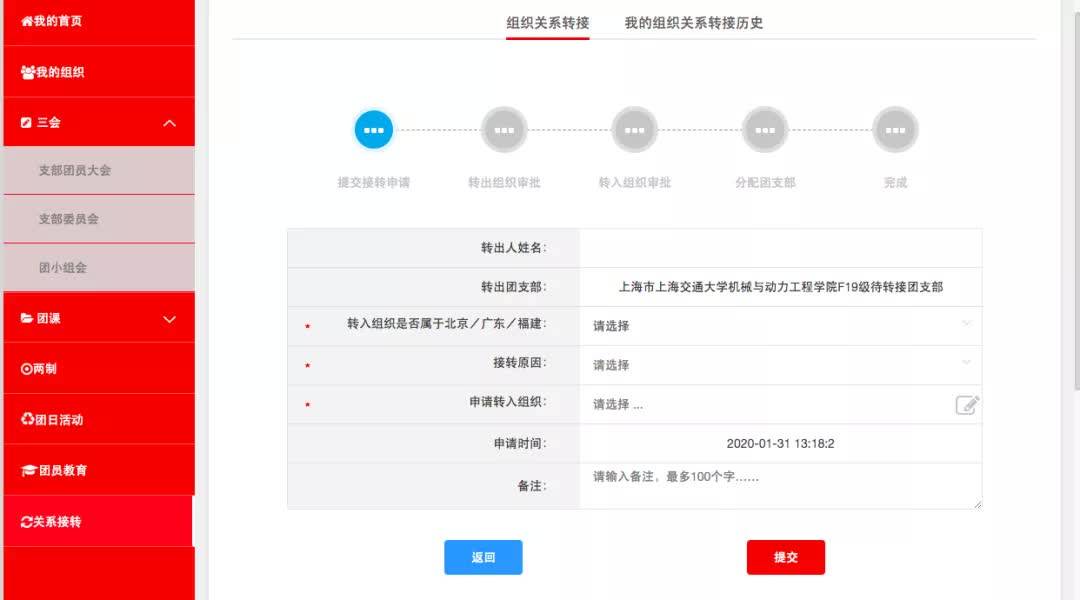Screen dimensions: 1080x600
Task: Submit the form with 提交 button
Action: 786,557
